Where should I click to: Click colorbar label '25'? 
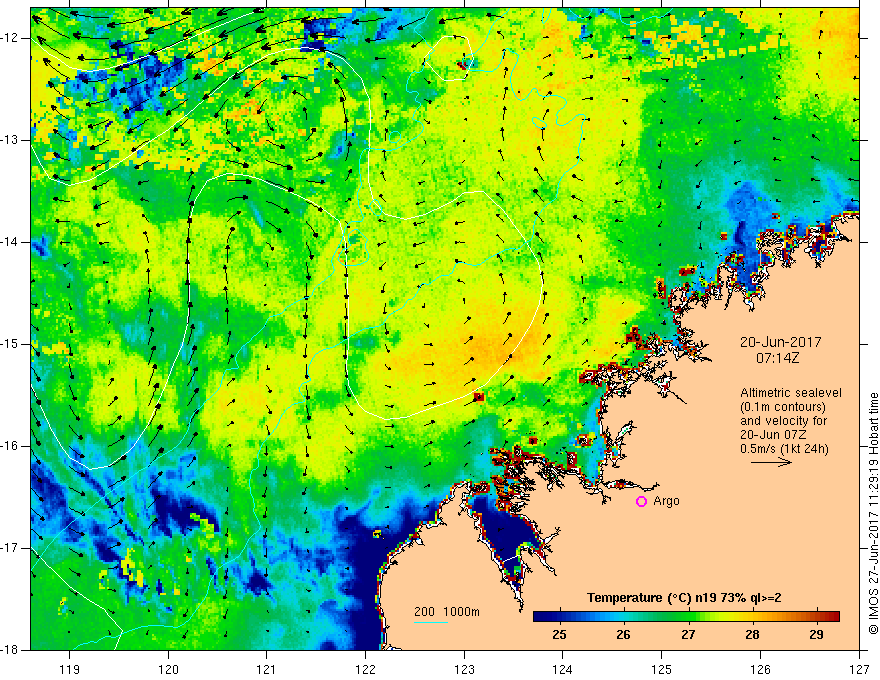tap(559, 635)
